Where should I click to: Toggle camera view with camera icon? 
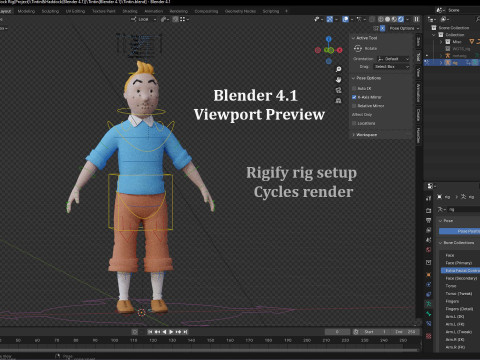(338, 90)
